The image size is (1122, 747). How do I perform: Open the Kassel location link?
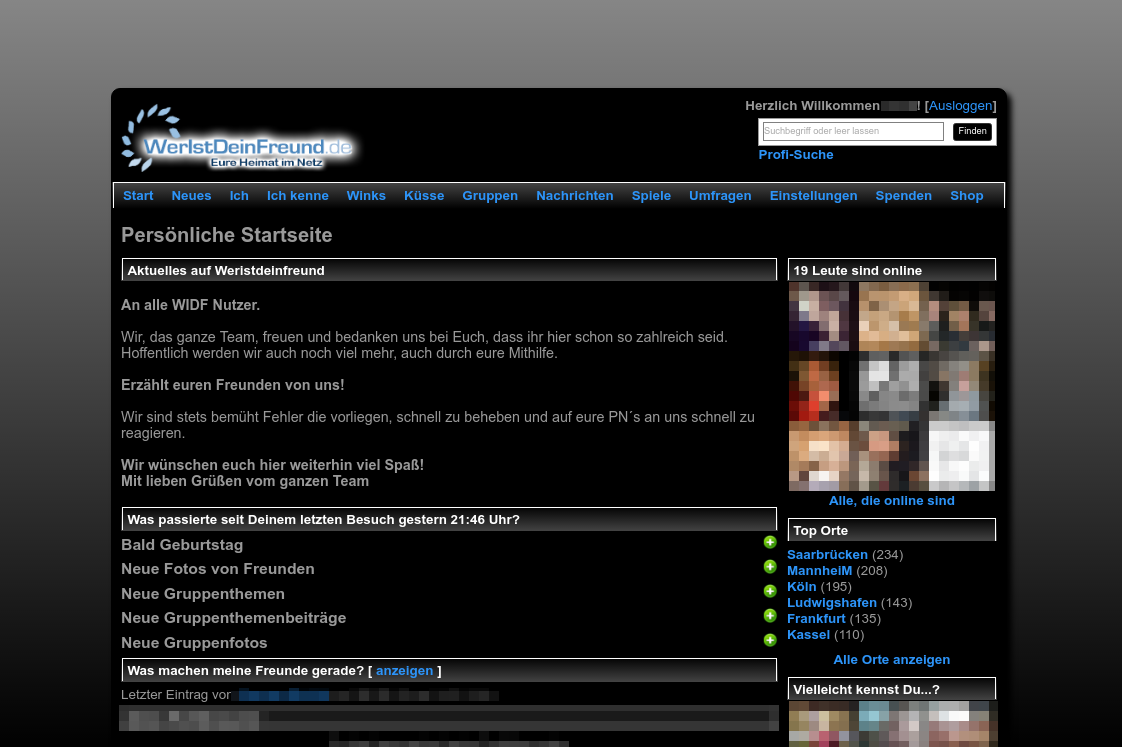(x=809, y=635)
